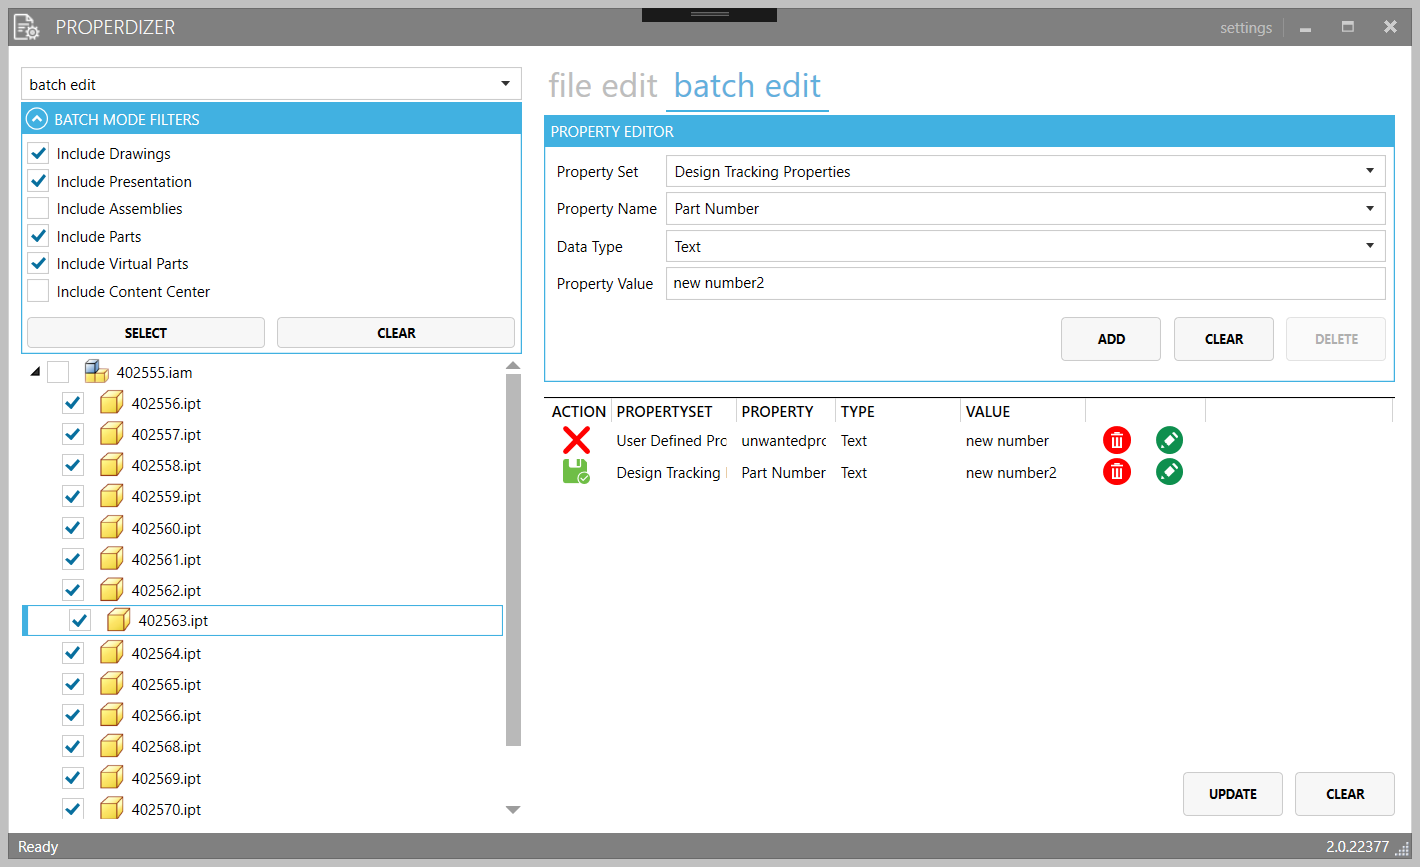
Task: Click the Ready status bar text
Action: point(38,847)
